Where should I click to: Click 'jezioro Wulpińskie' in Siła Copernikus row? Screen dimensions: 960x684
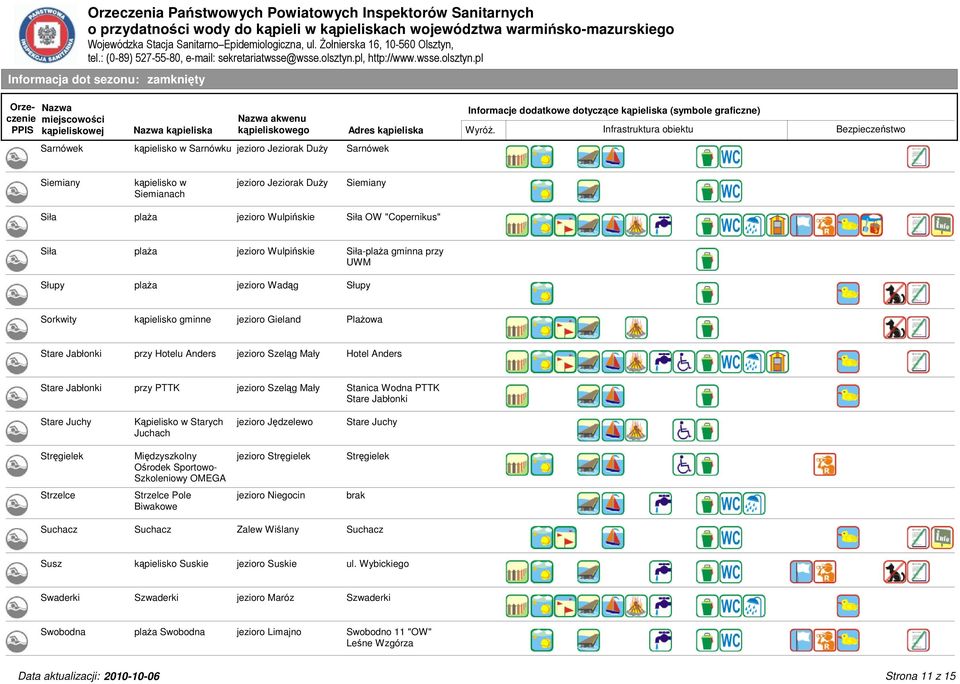pyautogui.click(x=276, y=217)
